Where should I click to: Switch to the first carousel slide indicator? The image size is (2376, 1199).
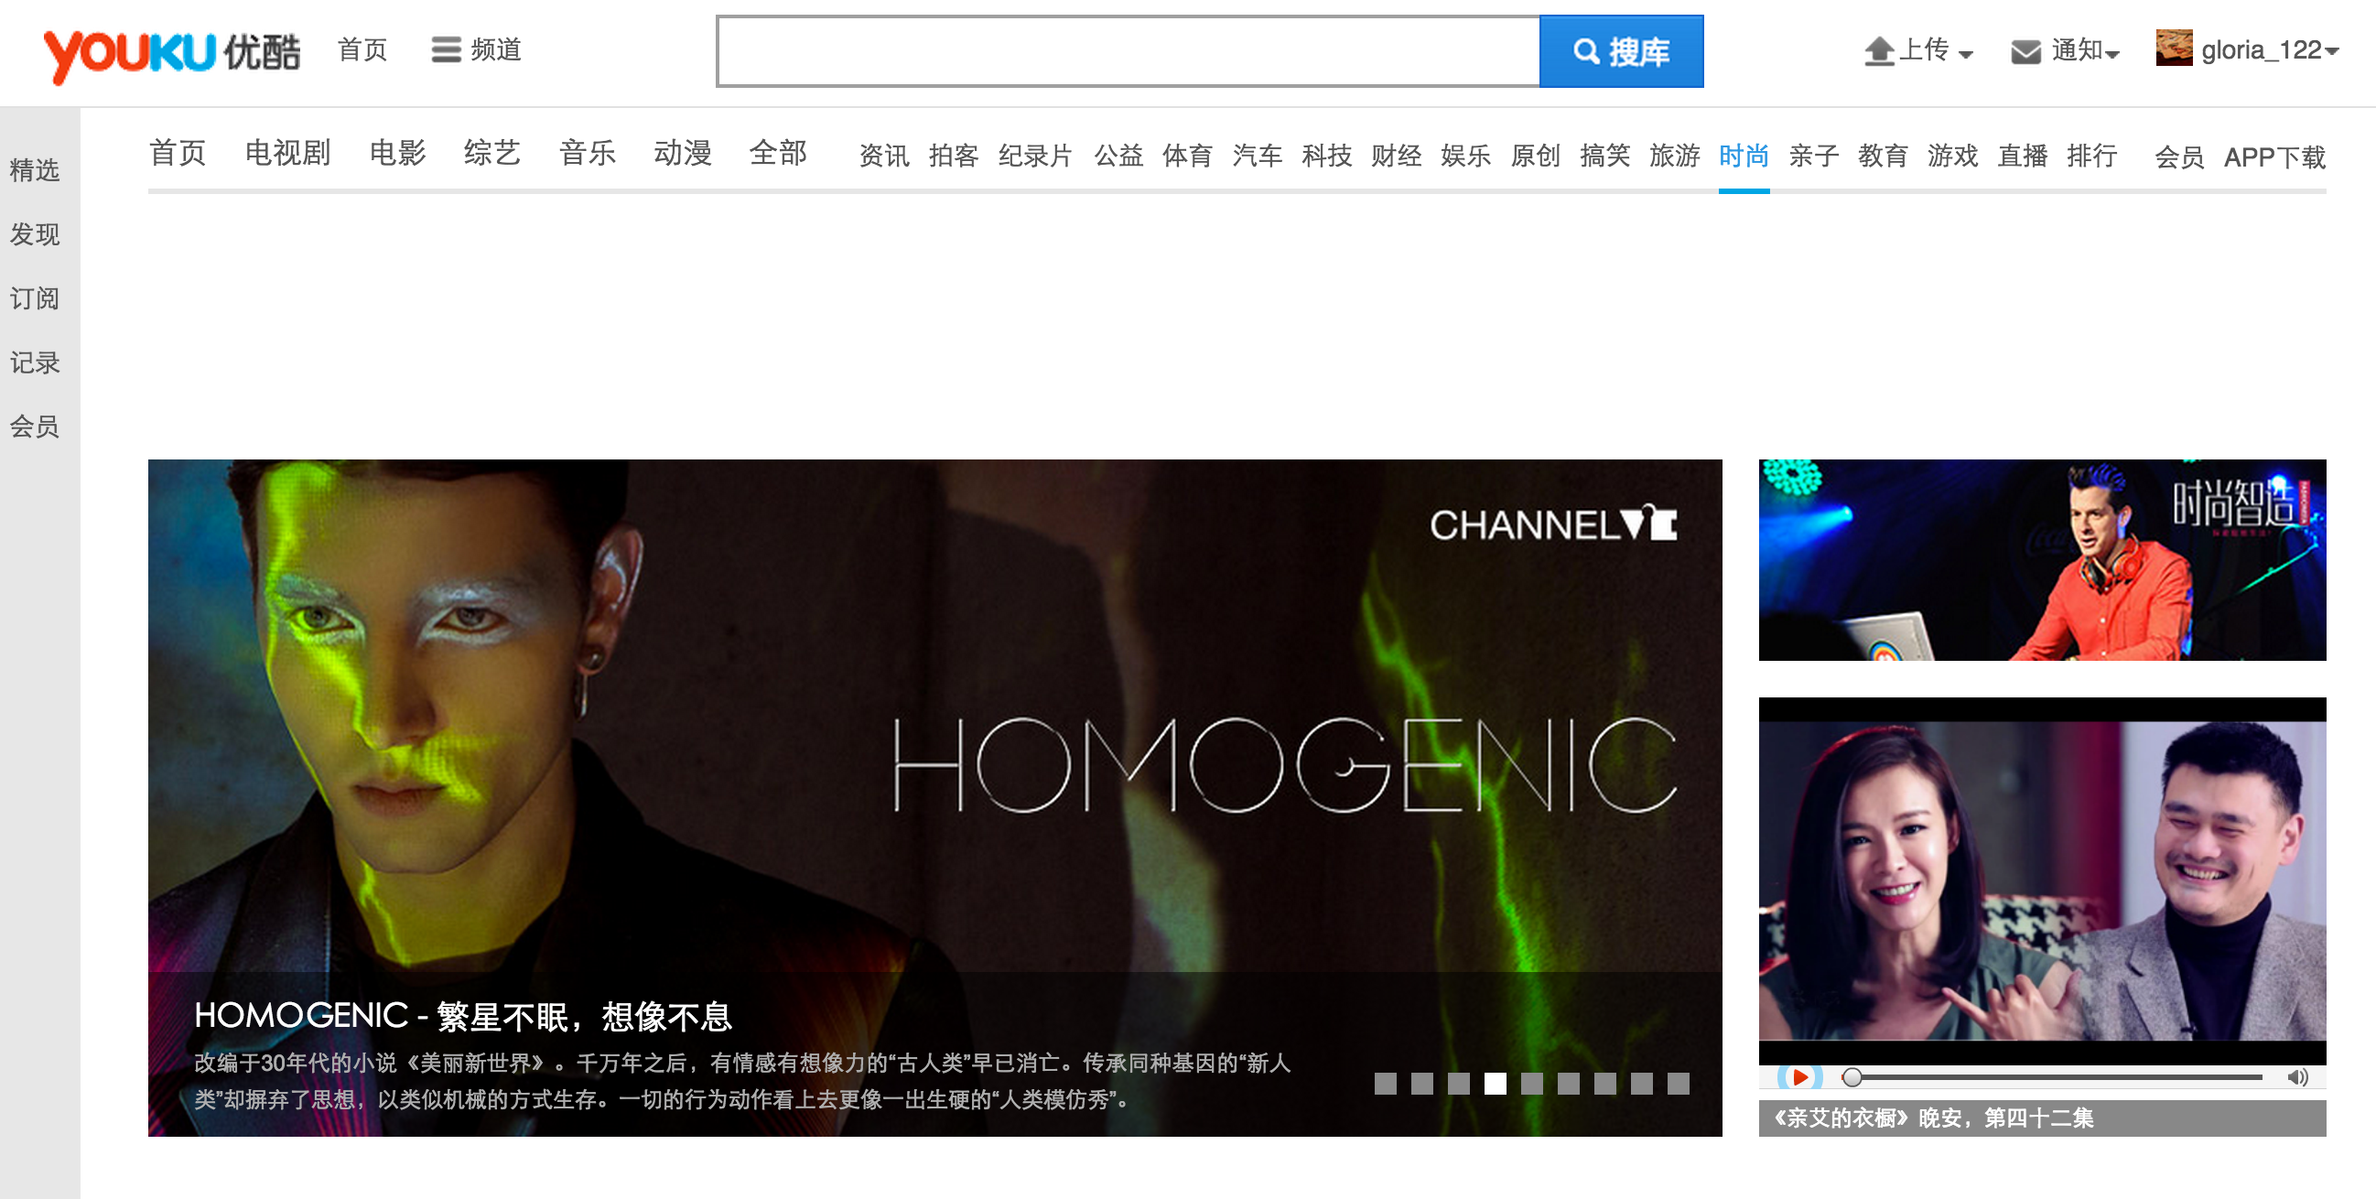point(1385,1083)
